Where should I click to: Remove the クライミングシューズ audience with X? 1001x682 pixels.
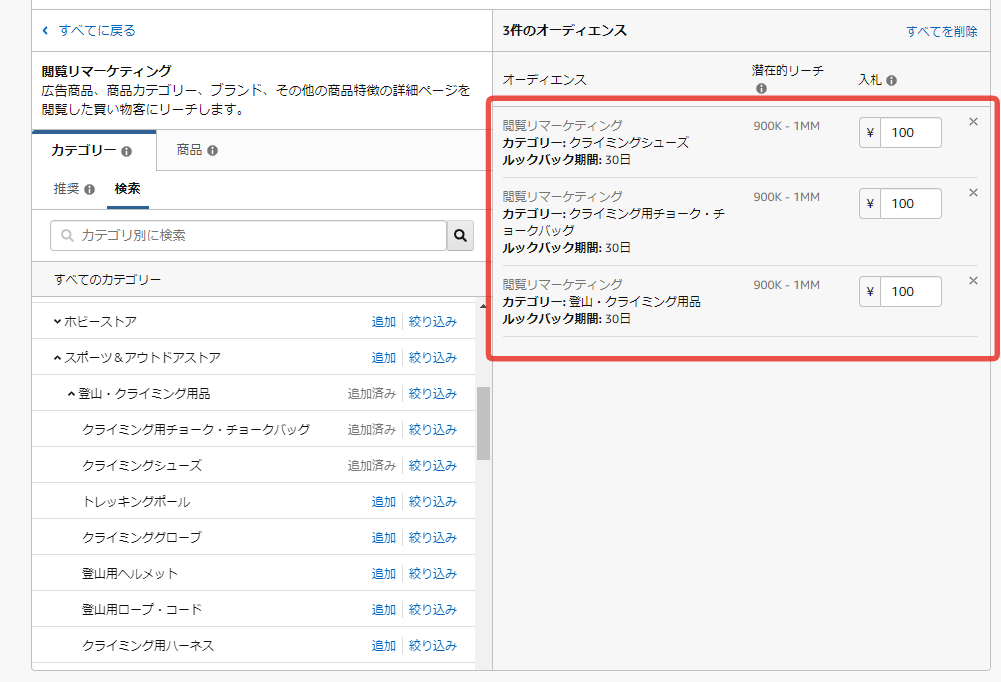pos(973,122)
